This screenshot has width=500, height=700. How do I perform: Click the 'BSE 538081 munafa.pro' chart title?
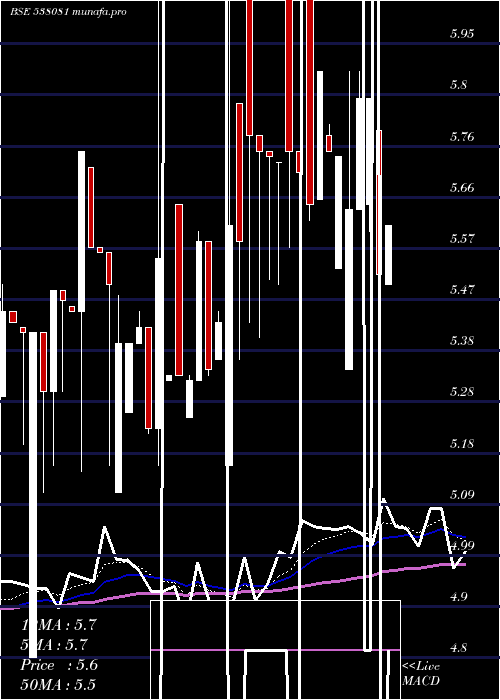pyautogui.click(x=68, y=12)
